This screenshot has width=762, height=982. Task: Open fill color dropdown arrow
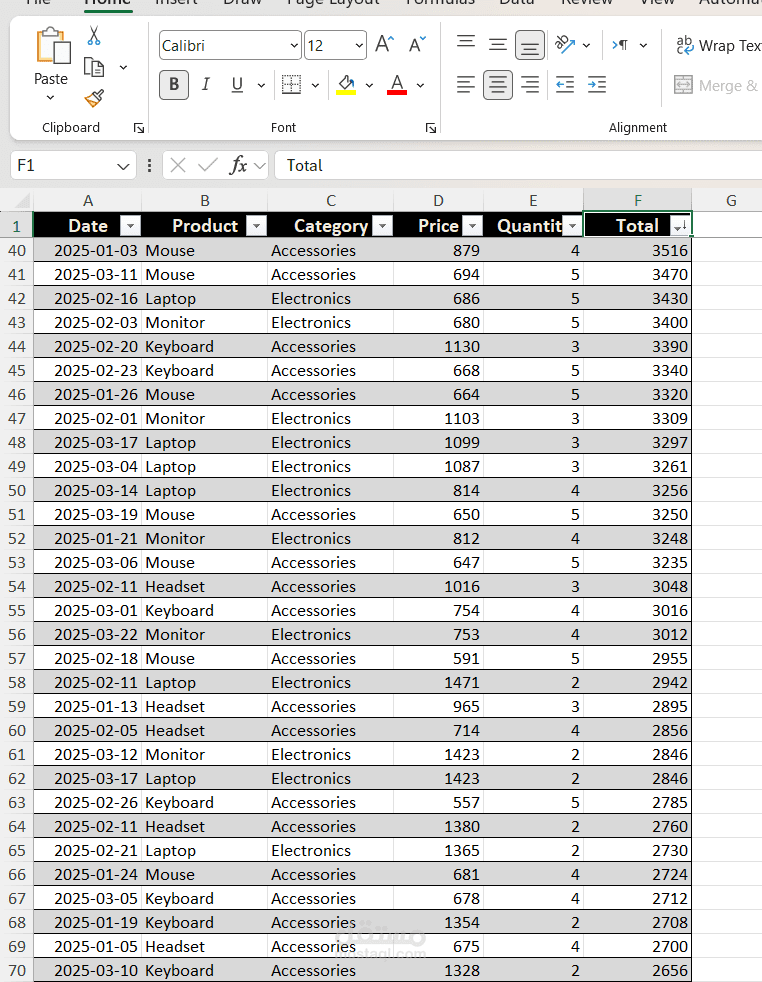coord(369,85)
